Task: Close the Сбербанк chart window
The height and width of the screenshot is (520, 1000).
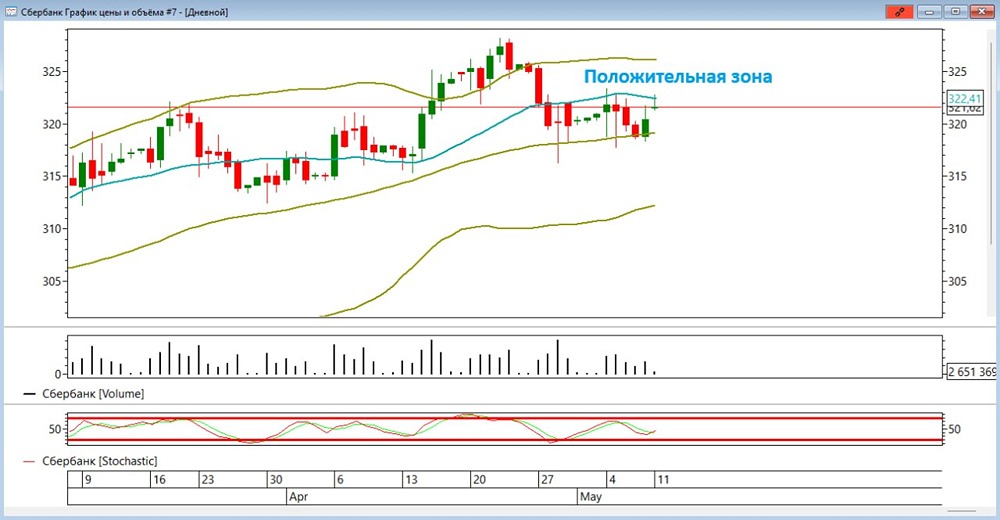Action: (982, 11)
